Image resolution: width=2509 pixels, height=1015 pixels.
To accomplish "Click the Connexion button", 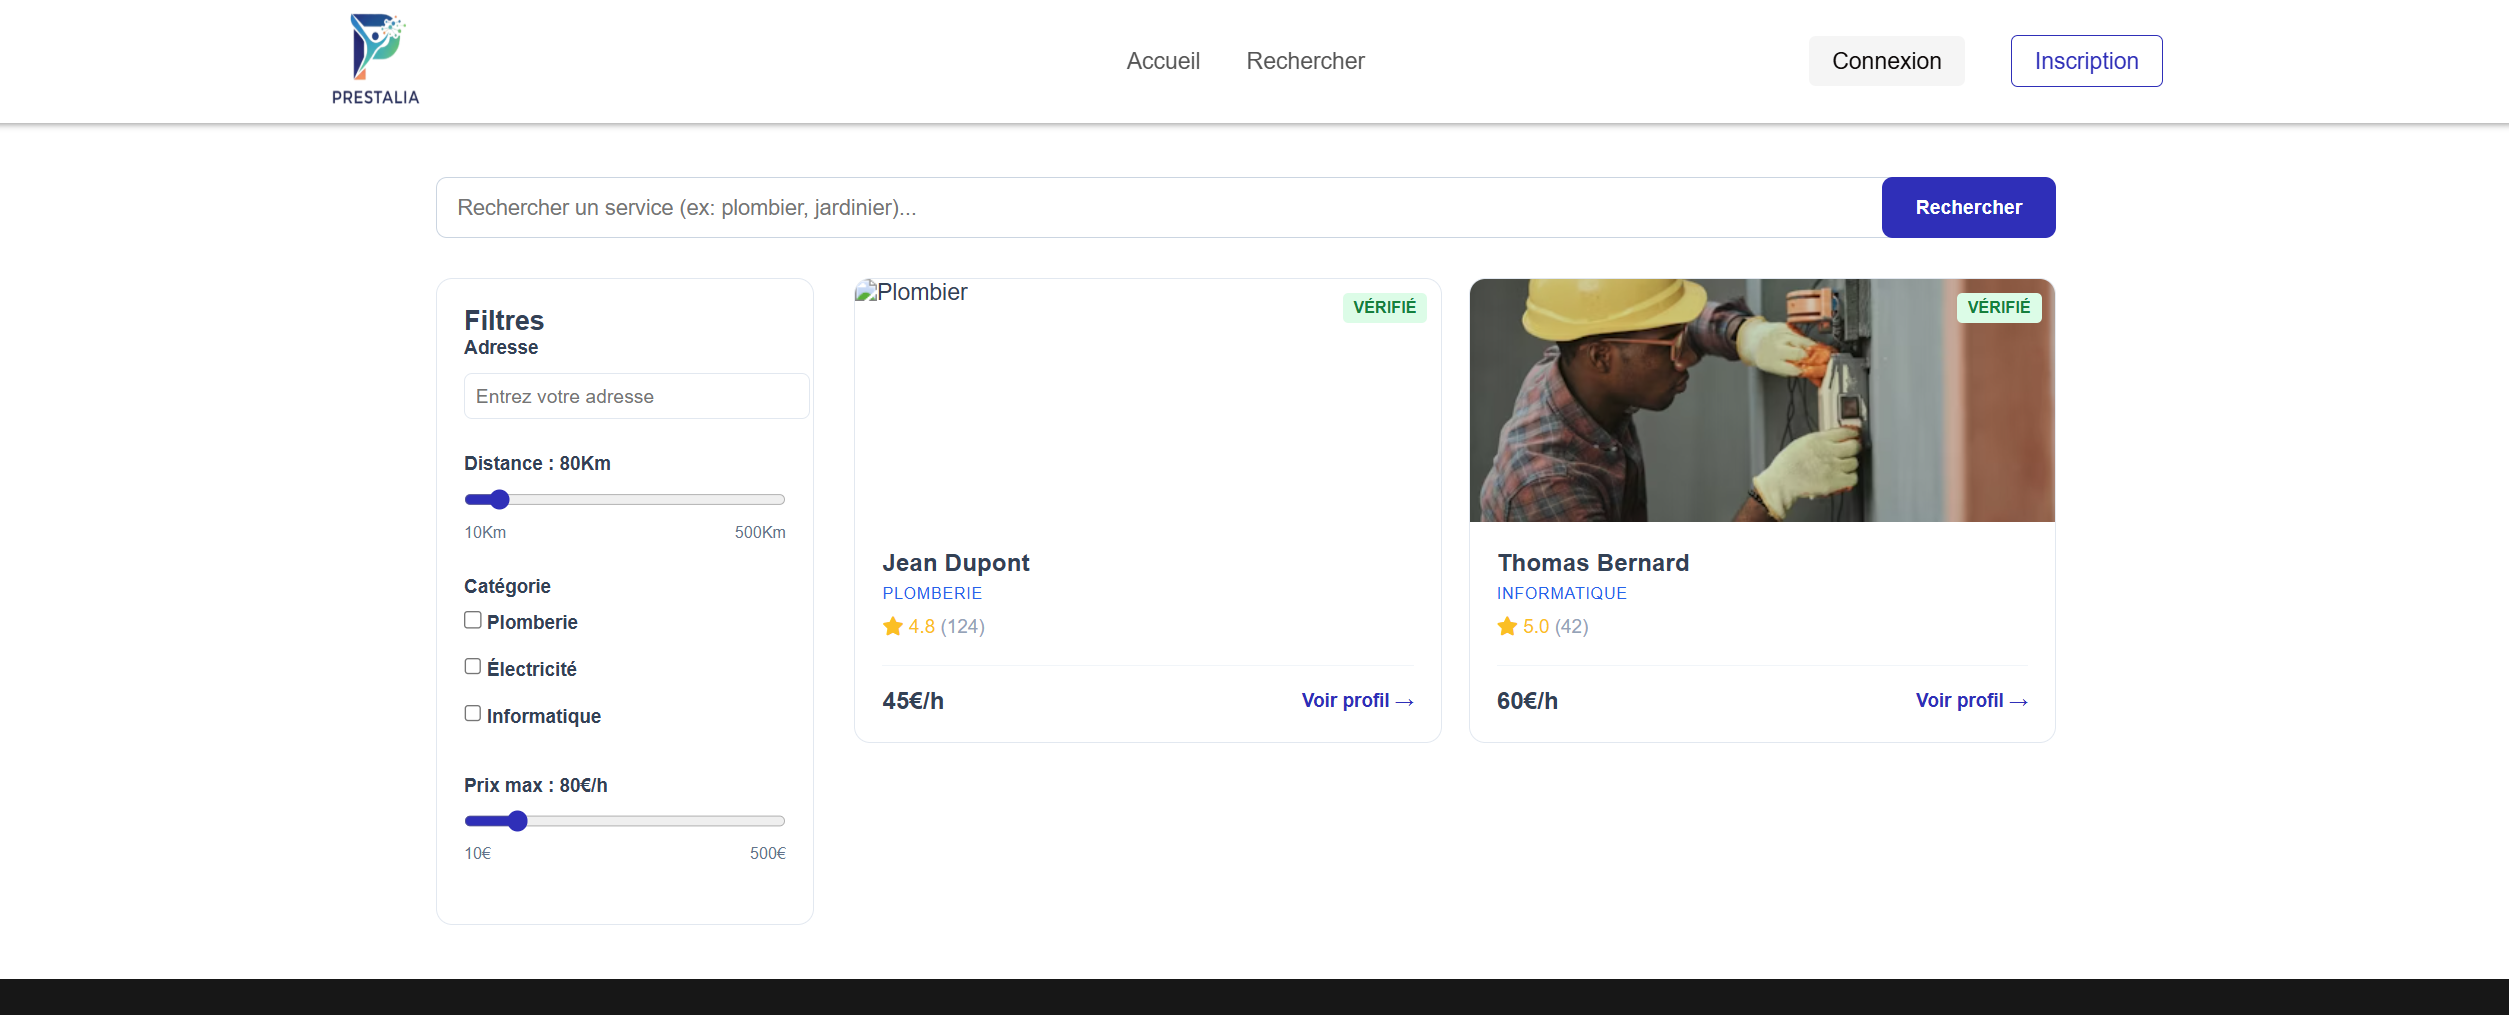I will (x=1886, y=61).
